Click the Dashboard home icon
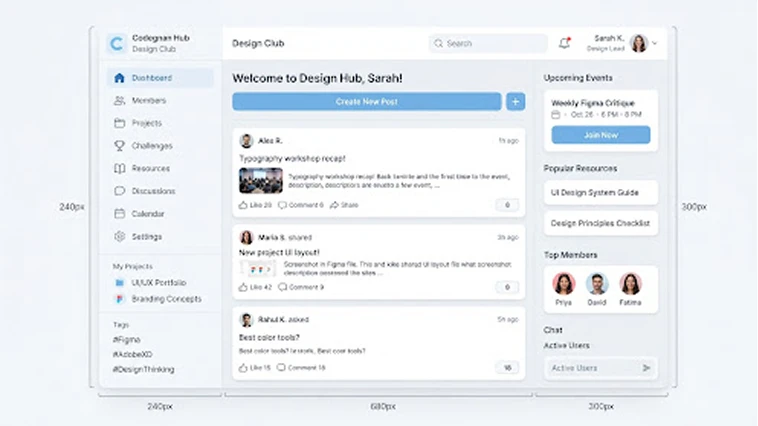 (119, 78)
